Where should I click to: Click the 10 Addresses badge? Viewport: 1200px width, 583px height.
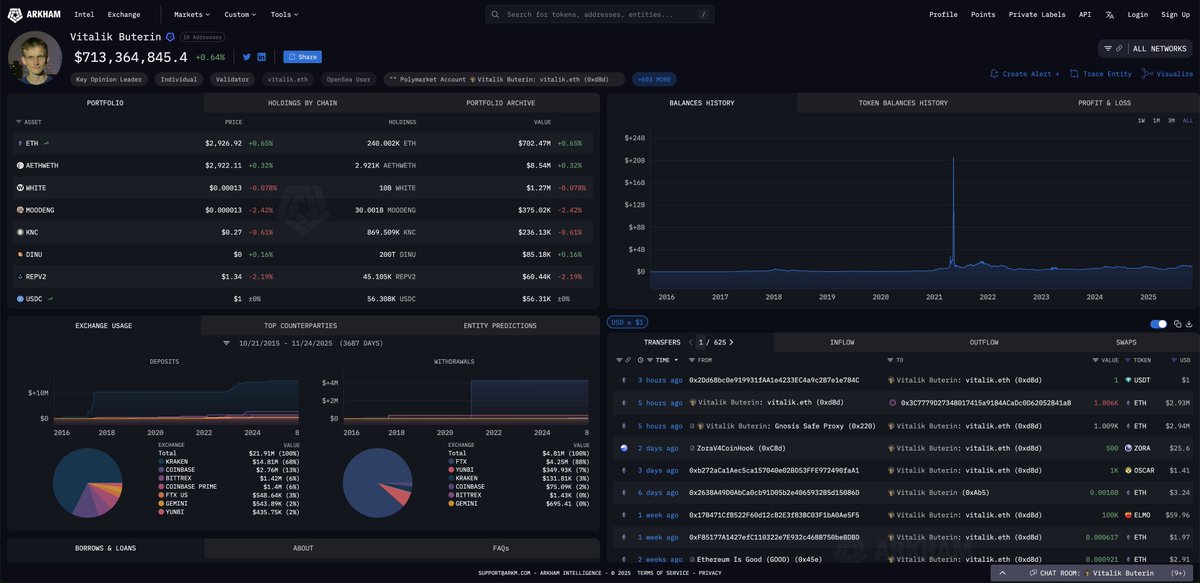(203, 37)
